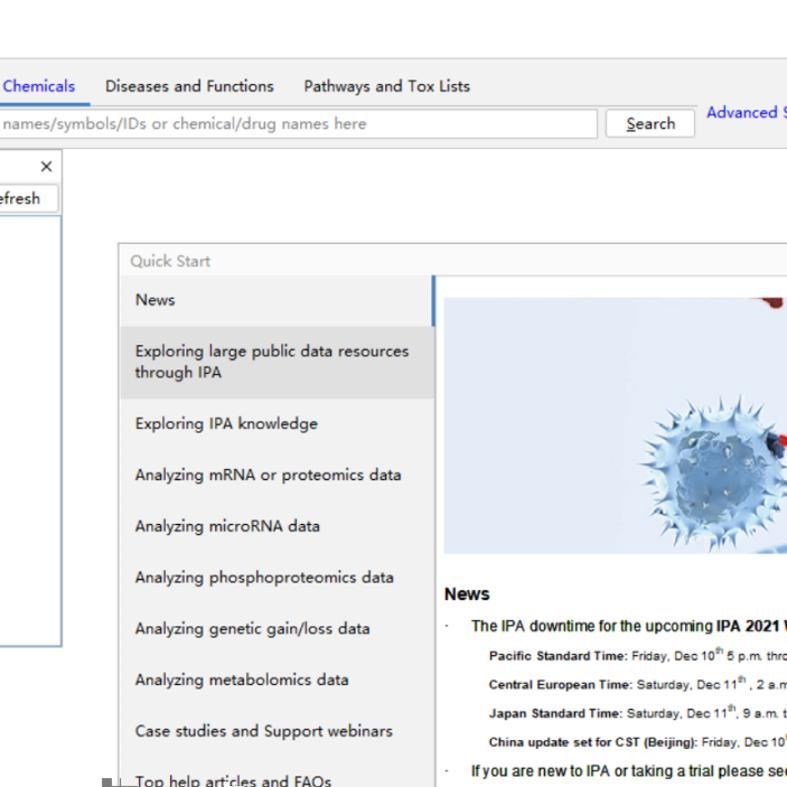Click the Pacific Standard Time entry
787x787 pixels.
[638, 655]
